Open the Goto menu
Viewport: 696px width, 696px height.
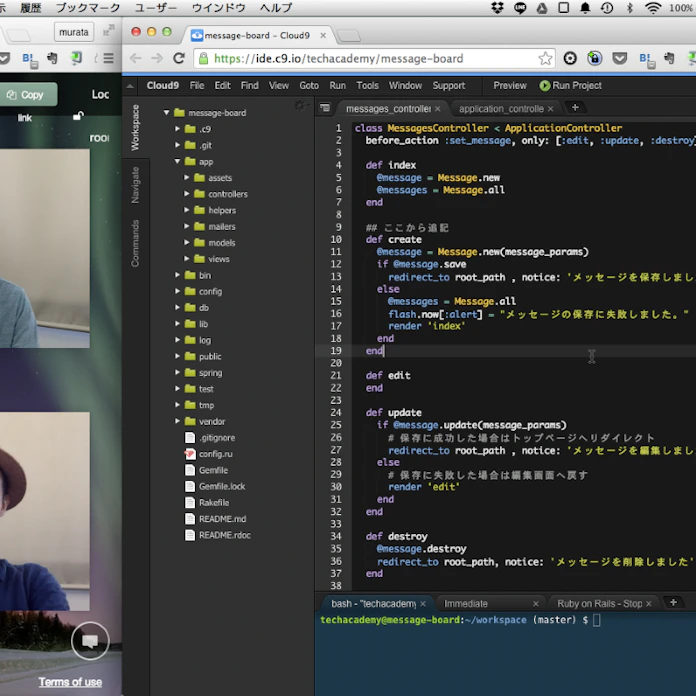309,86
